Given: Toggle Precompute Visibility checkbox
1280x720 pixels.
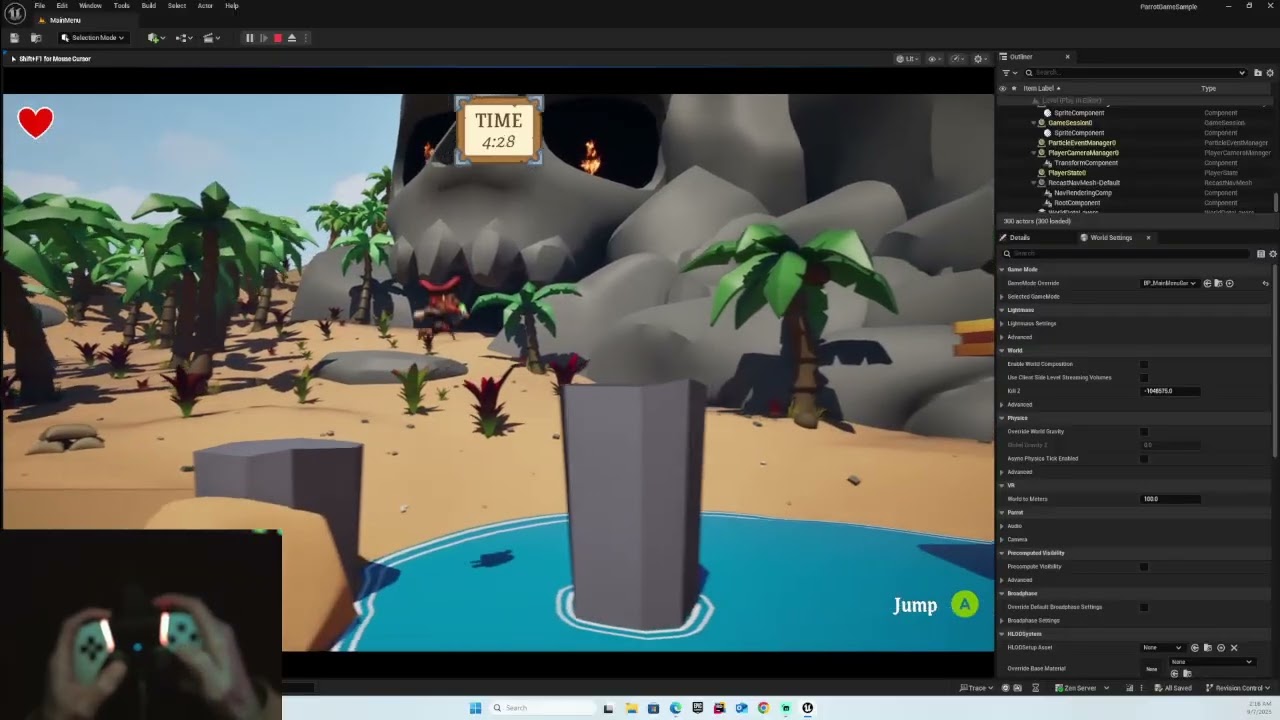Looking at the screenshot, I should pos(1144,567).
